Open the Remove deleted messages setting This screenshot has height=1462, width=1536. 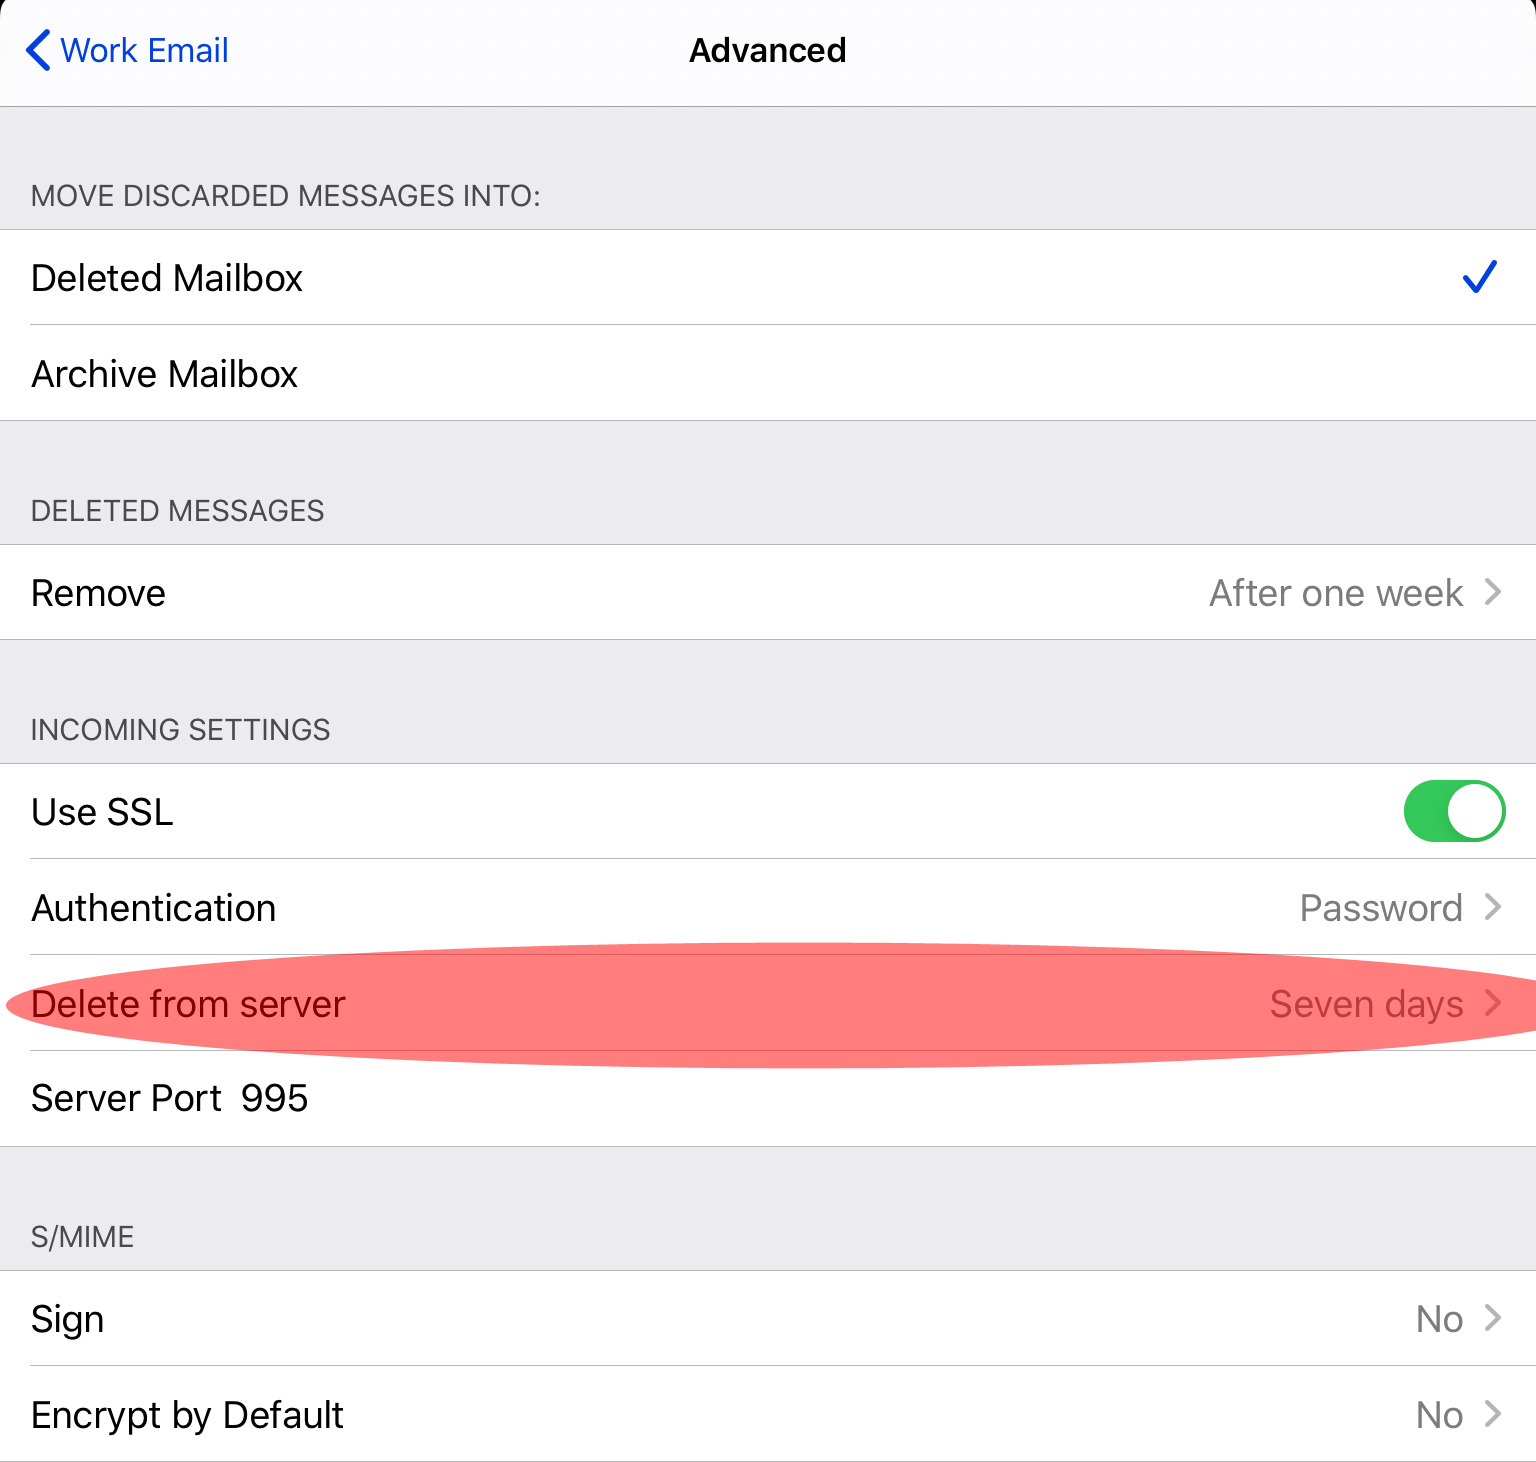click(x=768, y=593)
